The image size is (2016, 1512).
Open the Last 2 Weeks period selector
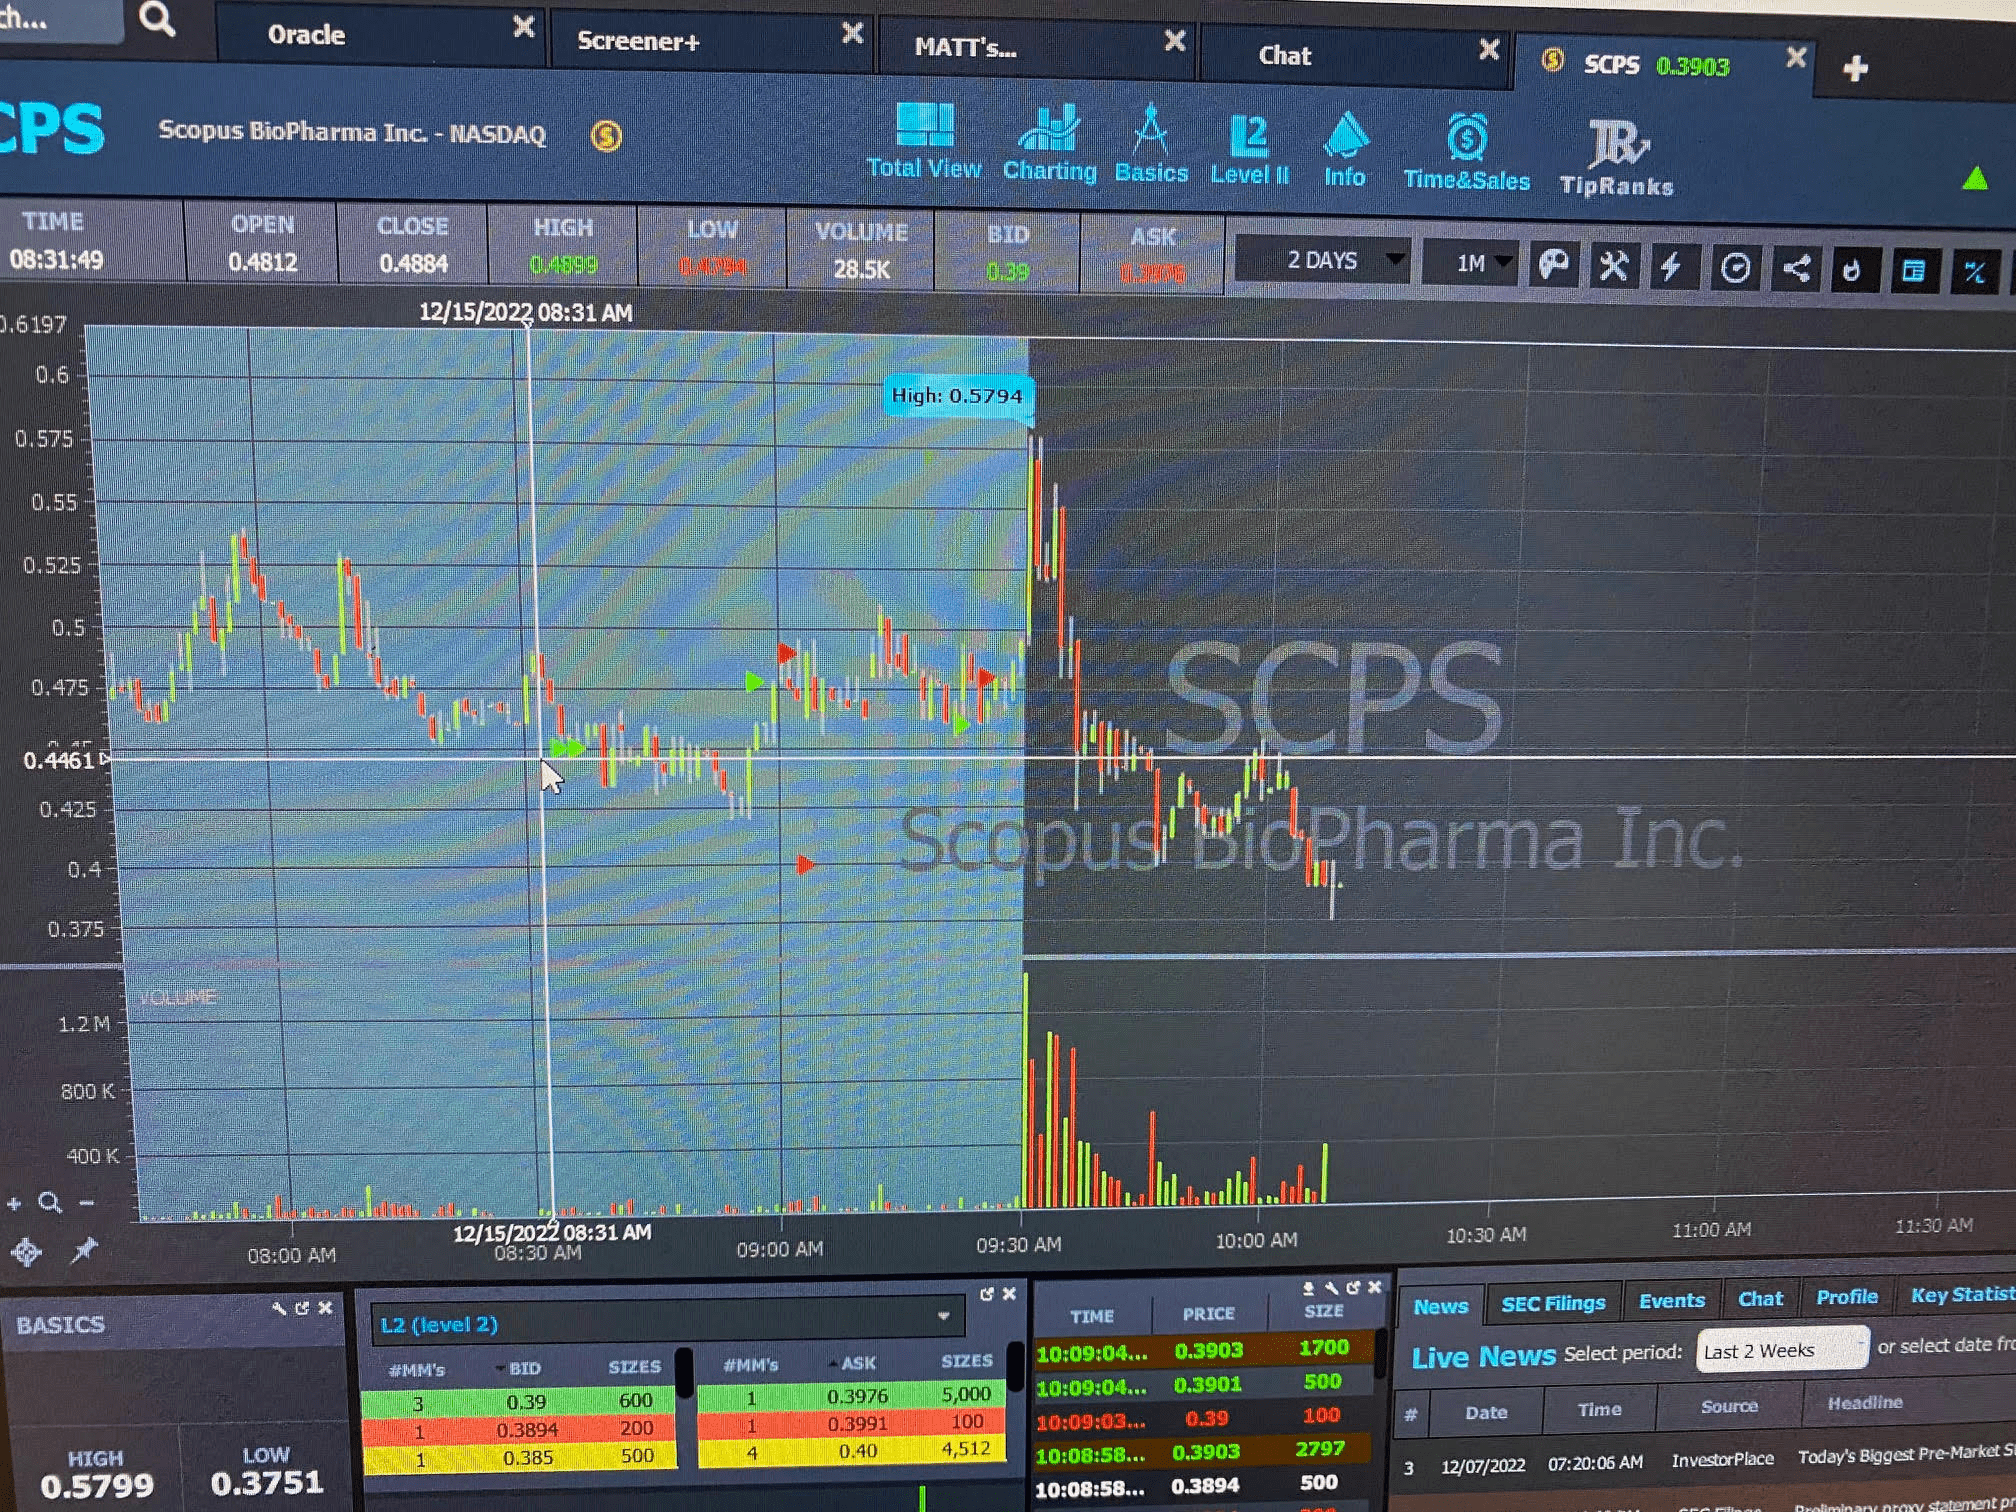[1781, 1351]
